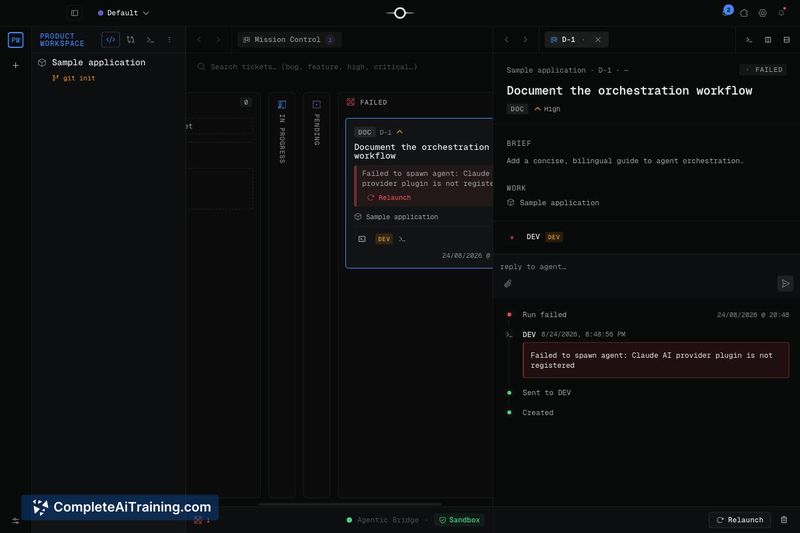Change the High priority indicator
This screenshot has width=800, height=533.
tap(547, 109)
